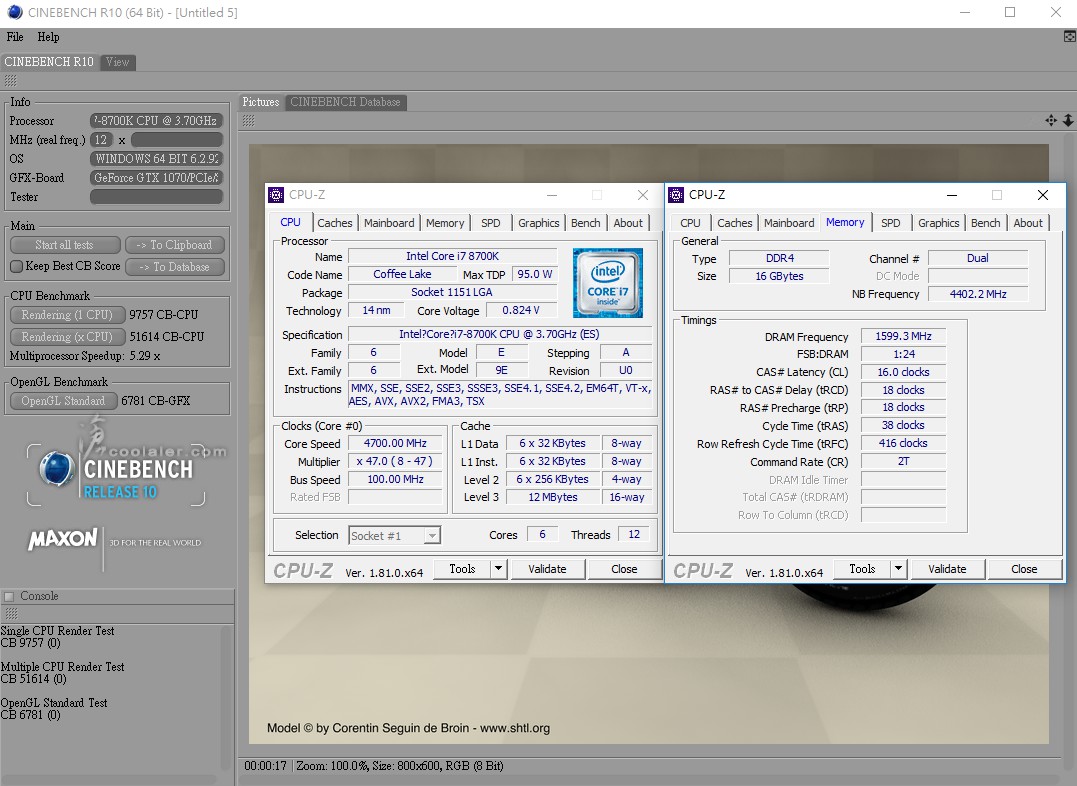Open the Tools dropdown arrow in the Memory window
Image resolution: width=1077 pixels, height=786 pixels.
pos(898,569)
